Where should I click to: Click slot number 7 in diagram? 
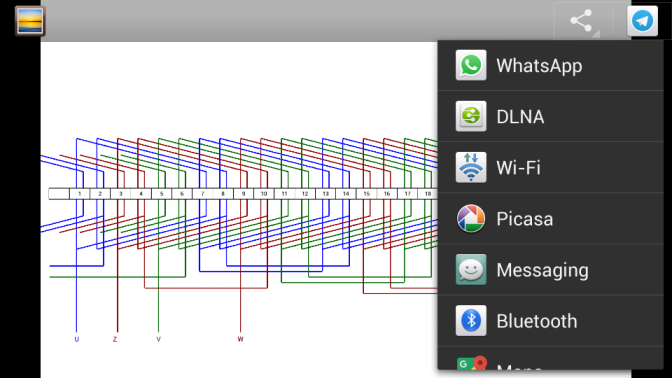pos(203,194)
